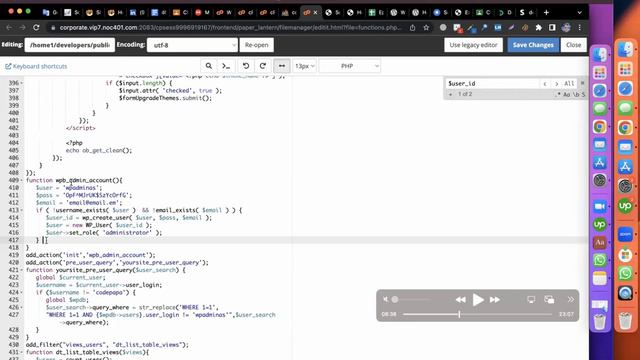Image resolution: width=640 pixels, height=360 pixels.
Task: Toggle RegExp search option
Action: click(x=558, y=95)
